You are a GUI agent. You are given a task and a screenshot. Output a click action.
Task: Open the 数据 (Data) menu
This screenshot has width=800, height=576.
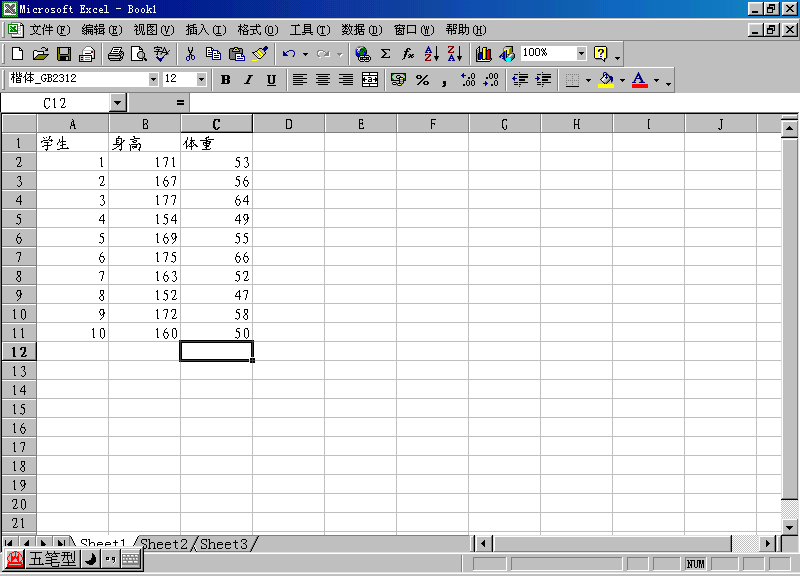(361, 30)
